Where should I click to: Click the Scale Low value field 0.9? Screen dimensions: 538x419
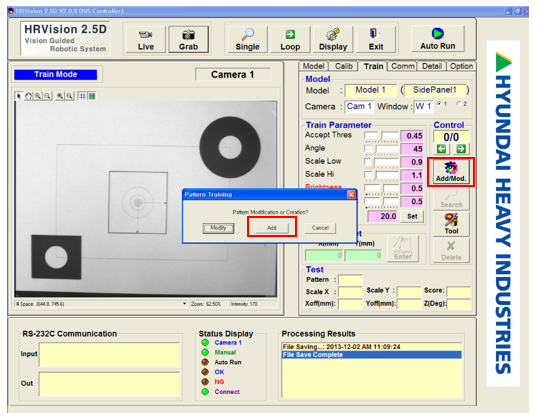[x=412, y=162]
